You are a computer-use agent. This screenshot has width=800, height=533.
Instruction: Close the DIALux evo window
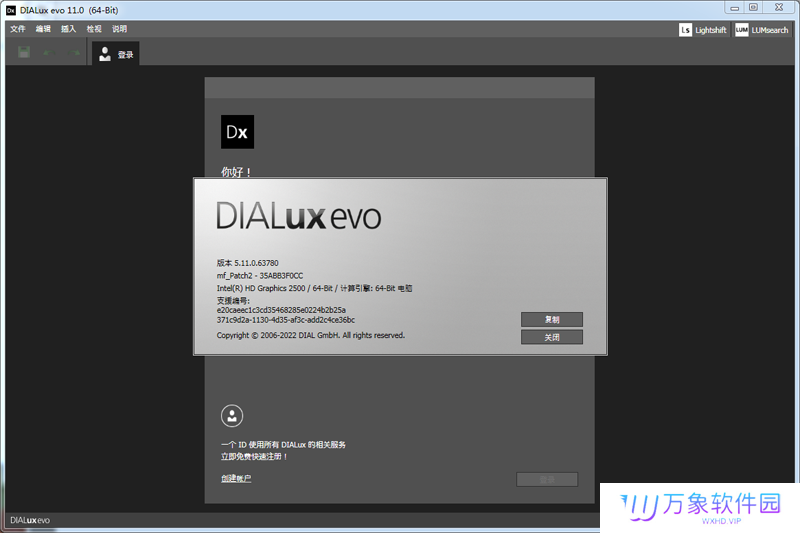tap(779, 8)
